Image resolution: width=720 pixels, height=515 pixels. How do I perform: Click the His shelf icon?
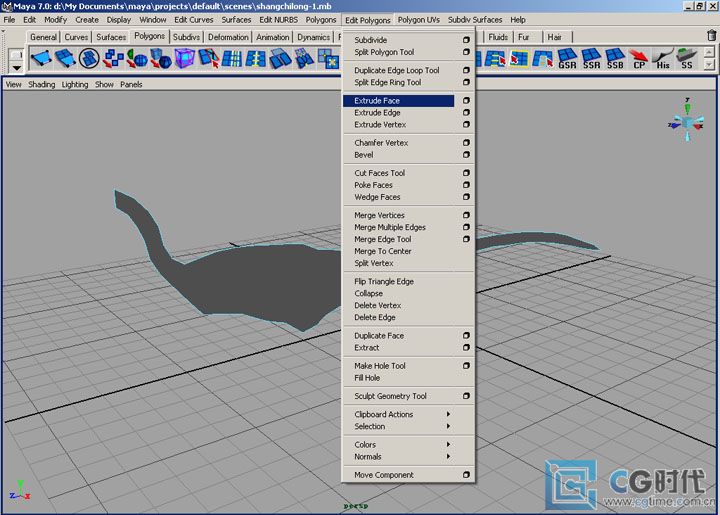[x=663, y=59]
